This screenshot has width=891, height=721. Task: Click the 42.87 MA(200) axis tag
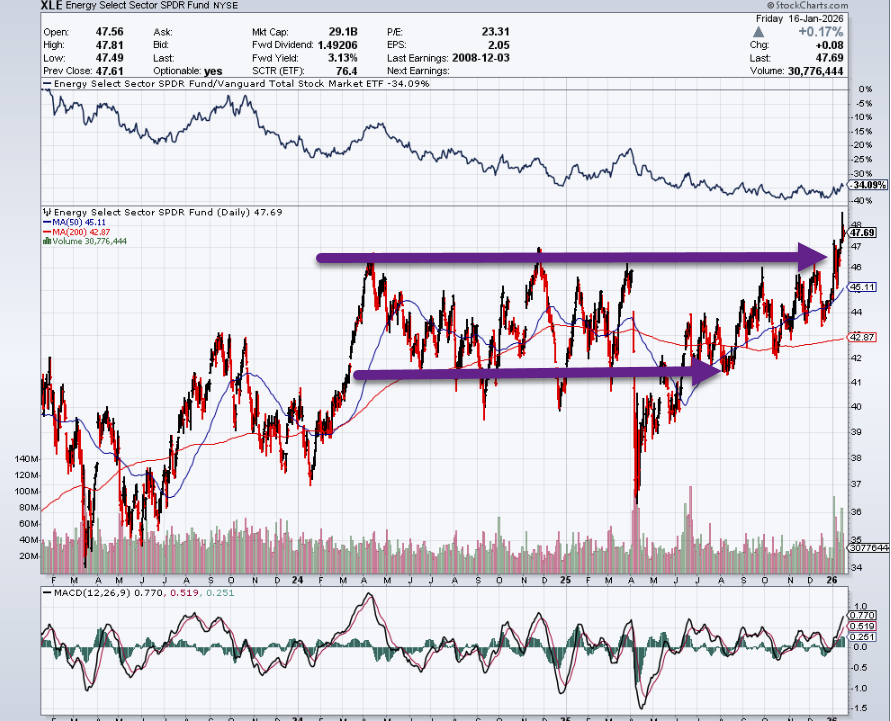pos(862,338)
